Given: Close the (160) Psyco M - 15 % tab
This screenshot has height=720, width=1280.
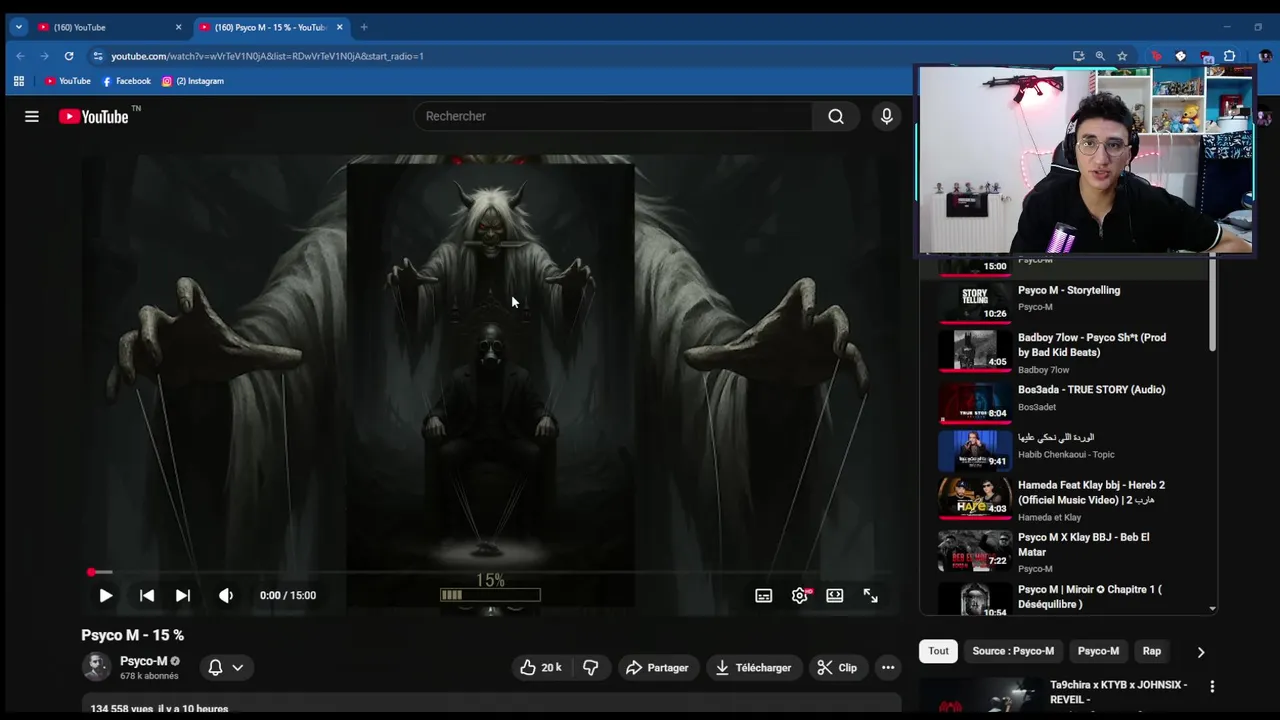Looking at the screenshot, I should 340,27.
